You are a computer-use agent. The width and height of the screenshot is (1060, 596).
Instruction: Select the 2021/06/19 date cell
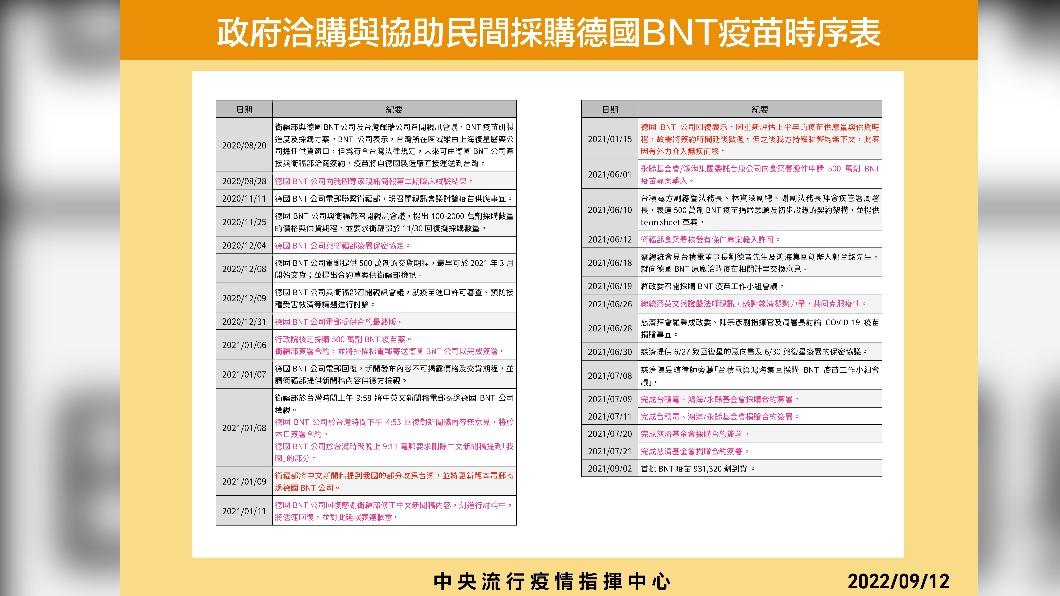tap(609, 287)
